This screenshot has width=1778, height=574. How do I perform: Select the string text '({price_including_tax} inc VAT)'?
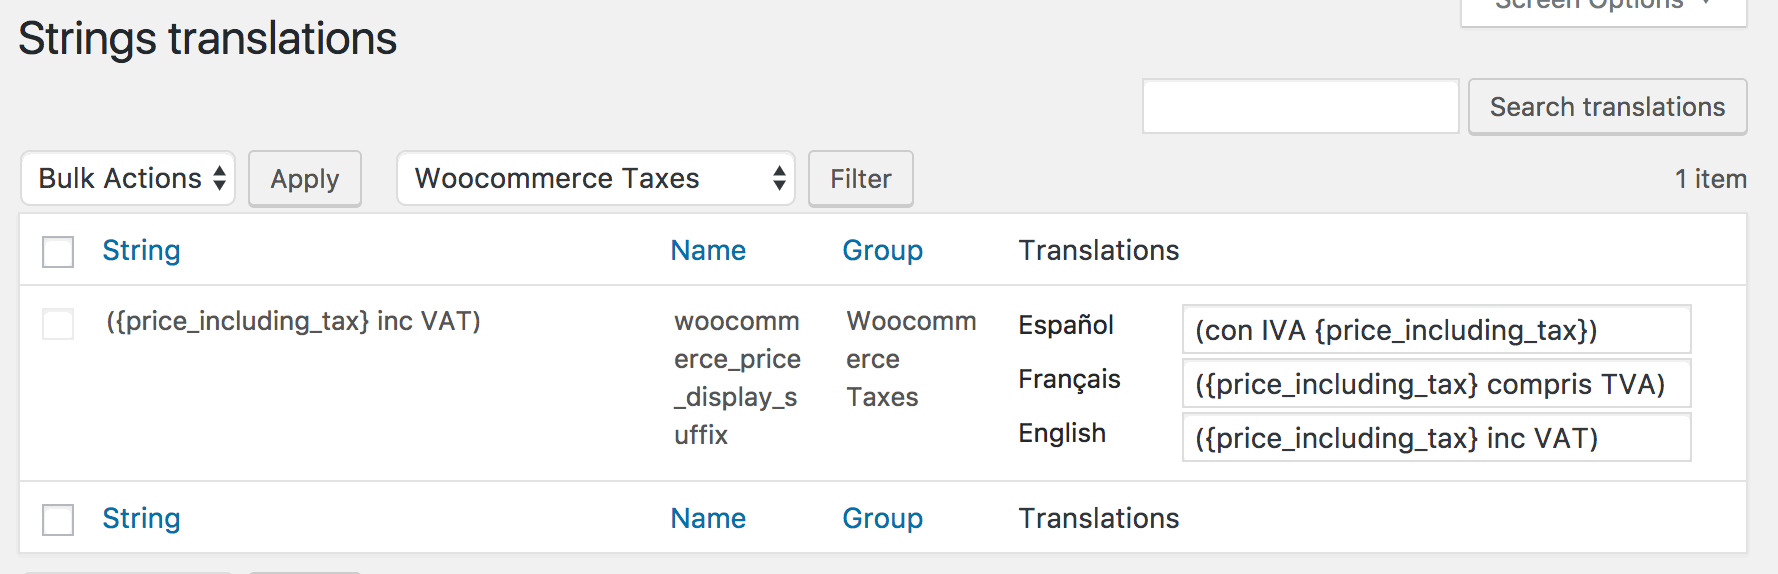(x=293, y=321)
